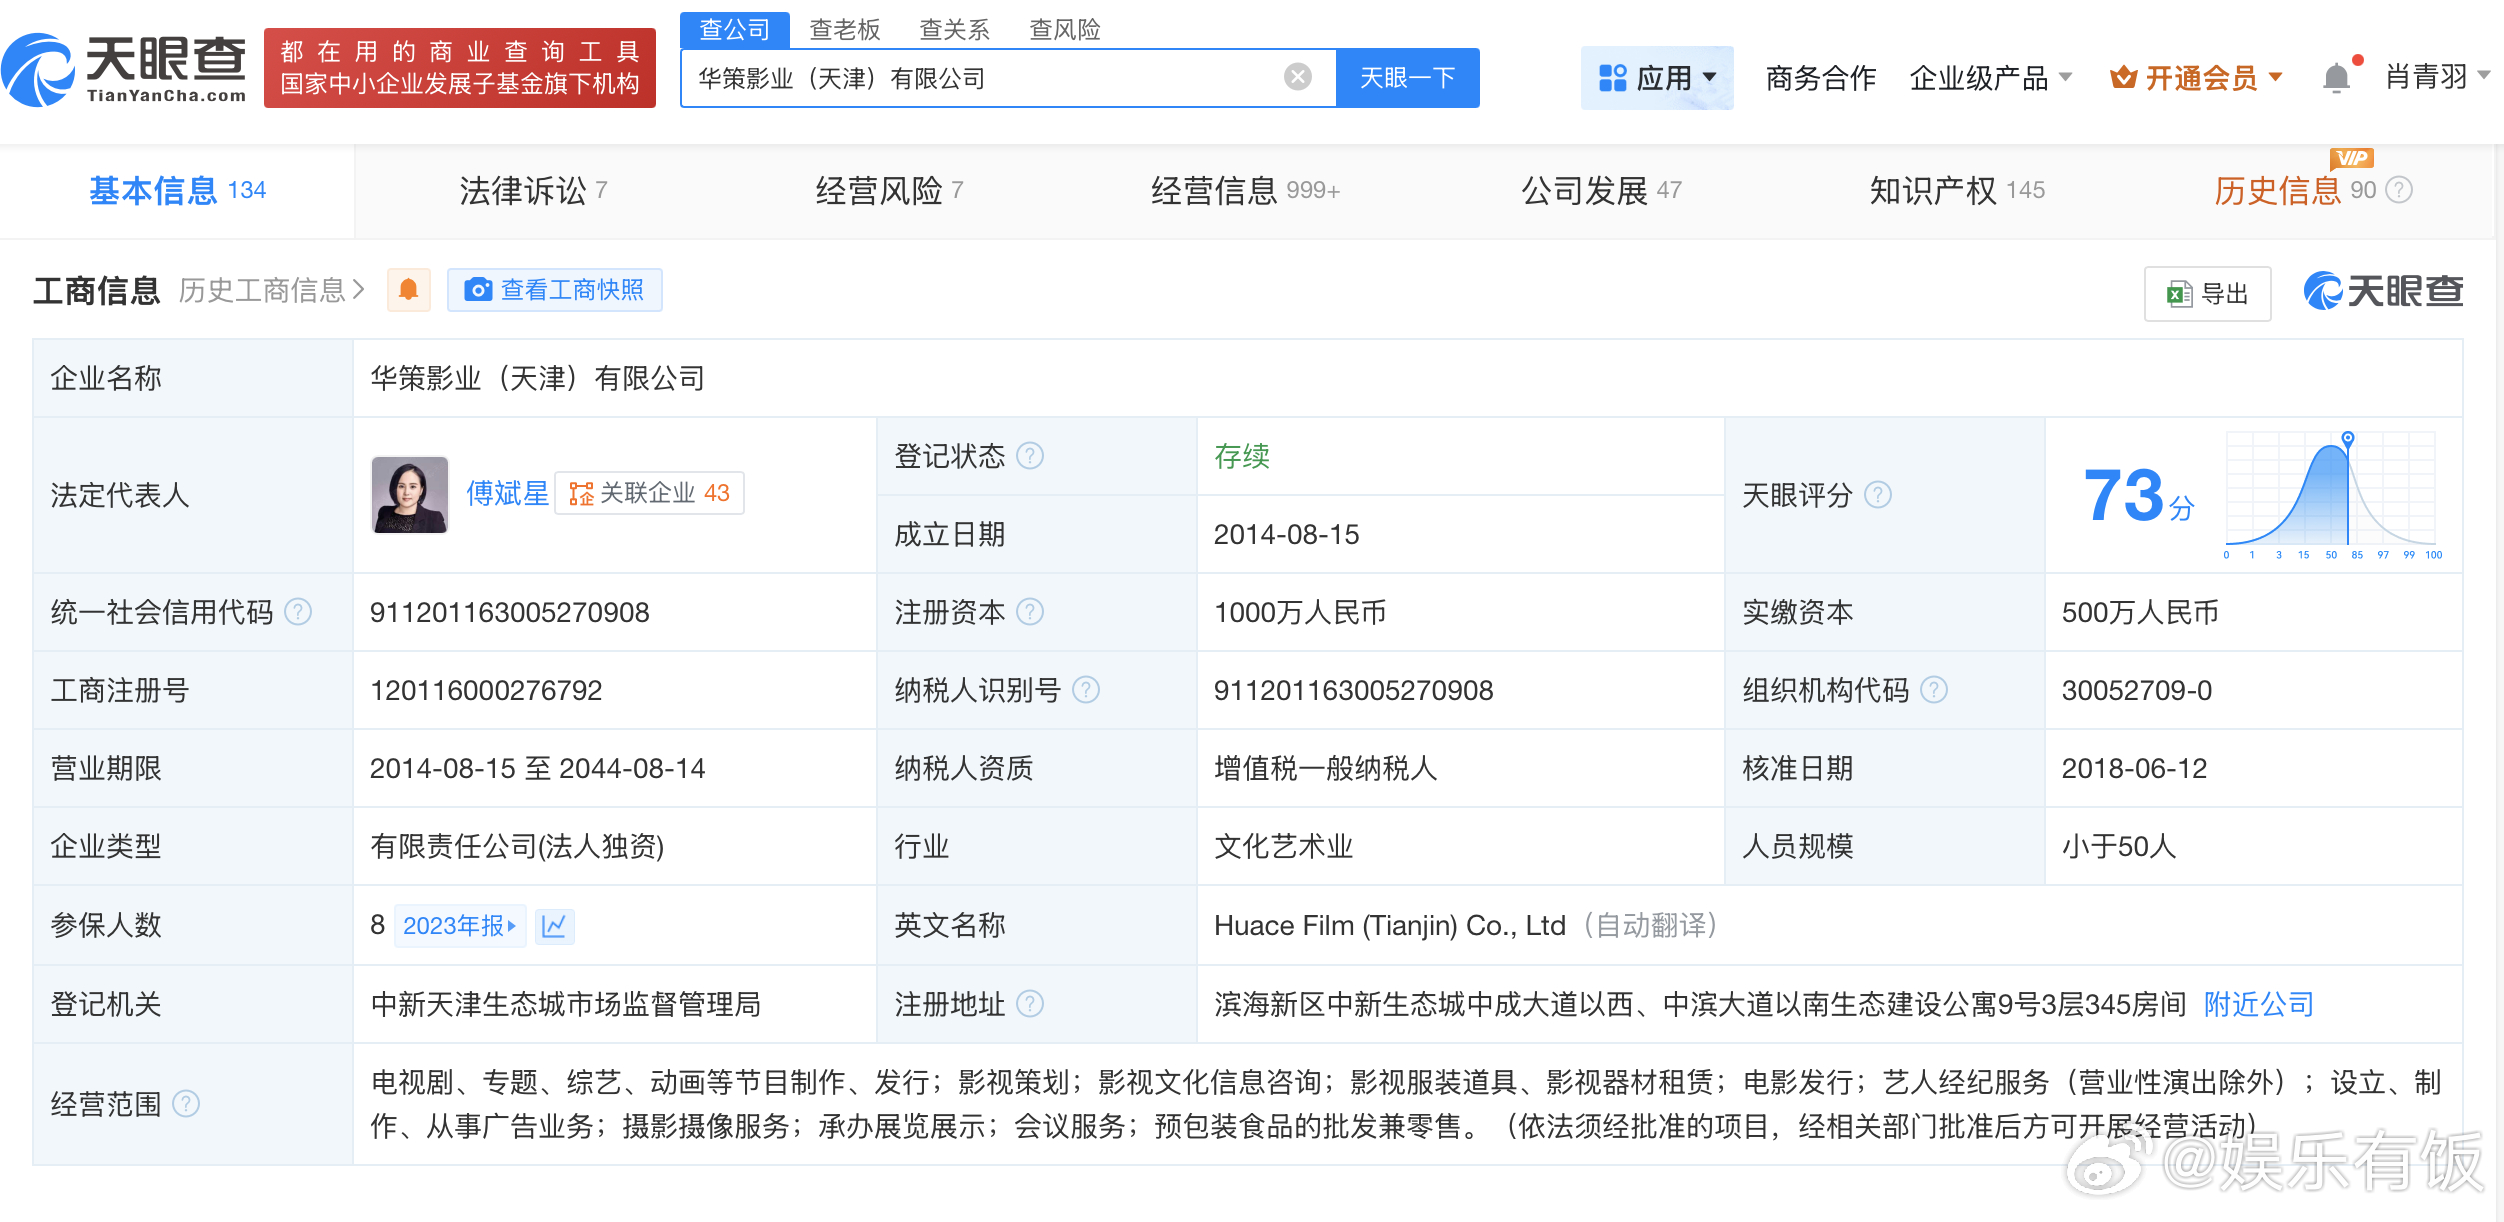Viewport: 2504px width, 1222px height.
Task: Select the 公司发展 tab
Action: pos(1601,190)
